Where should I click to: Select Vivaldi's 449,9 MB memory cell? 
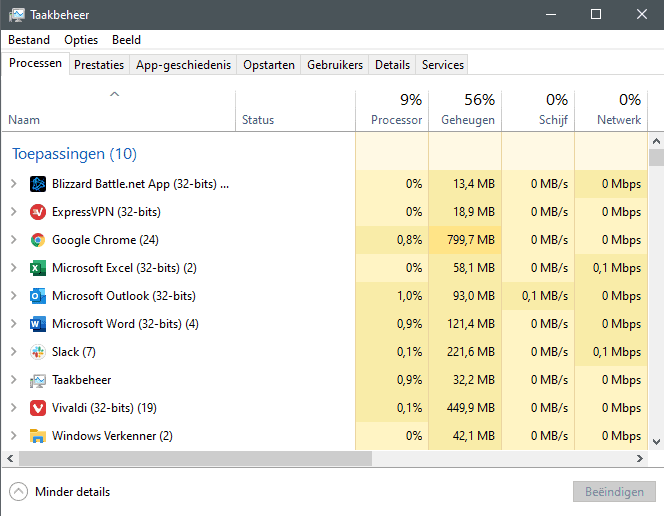pyautogui.click(x=465, y=408)
